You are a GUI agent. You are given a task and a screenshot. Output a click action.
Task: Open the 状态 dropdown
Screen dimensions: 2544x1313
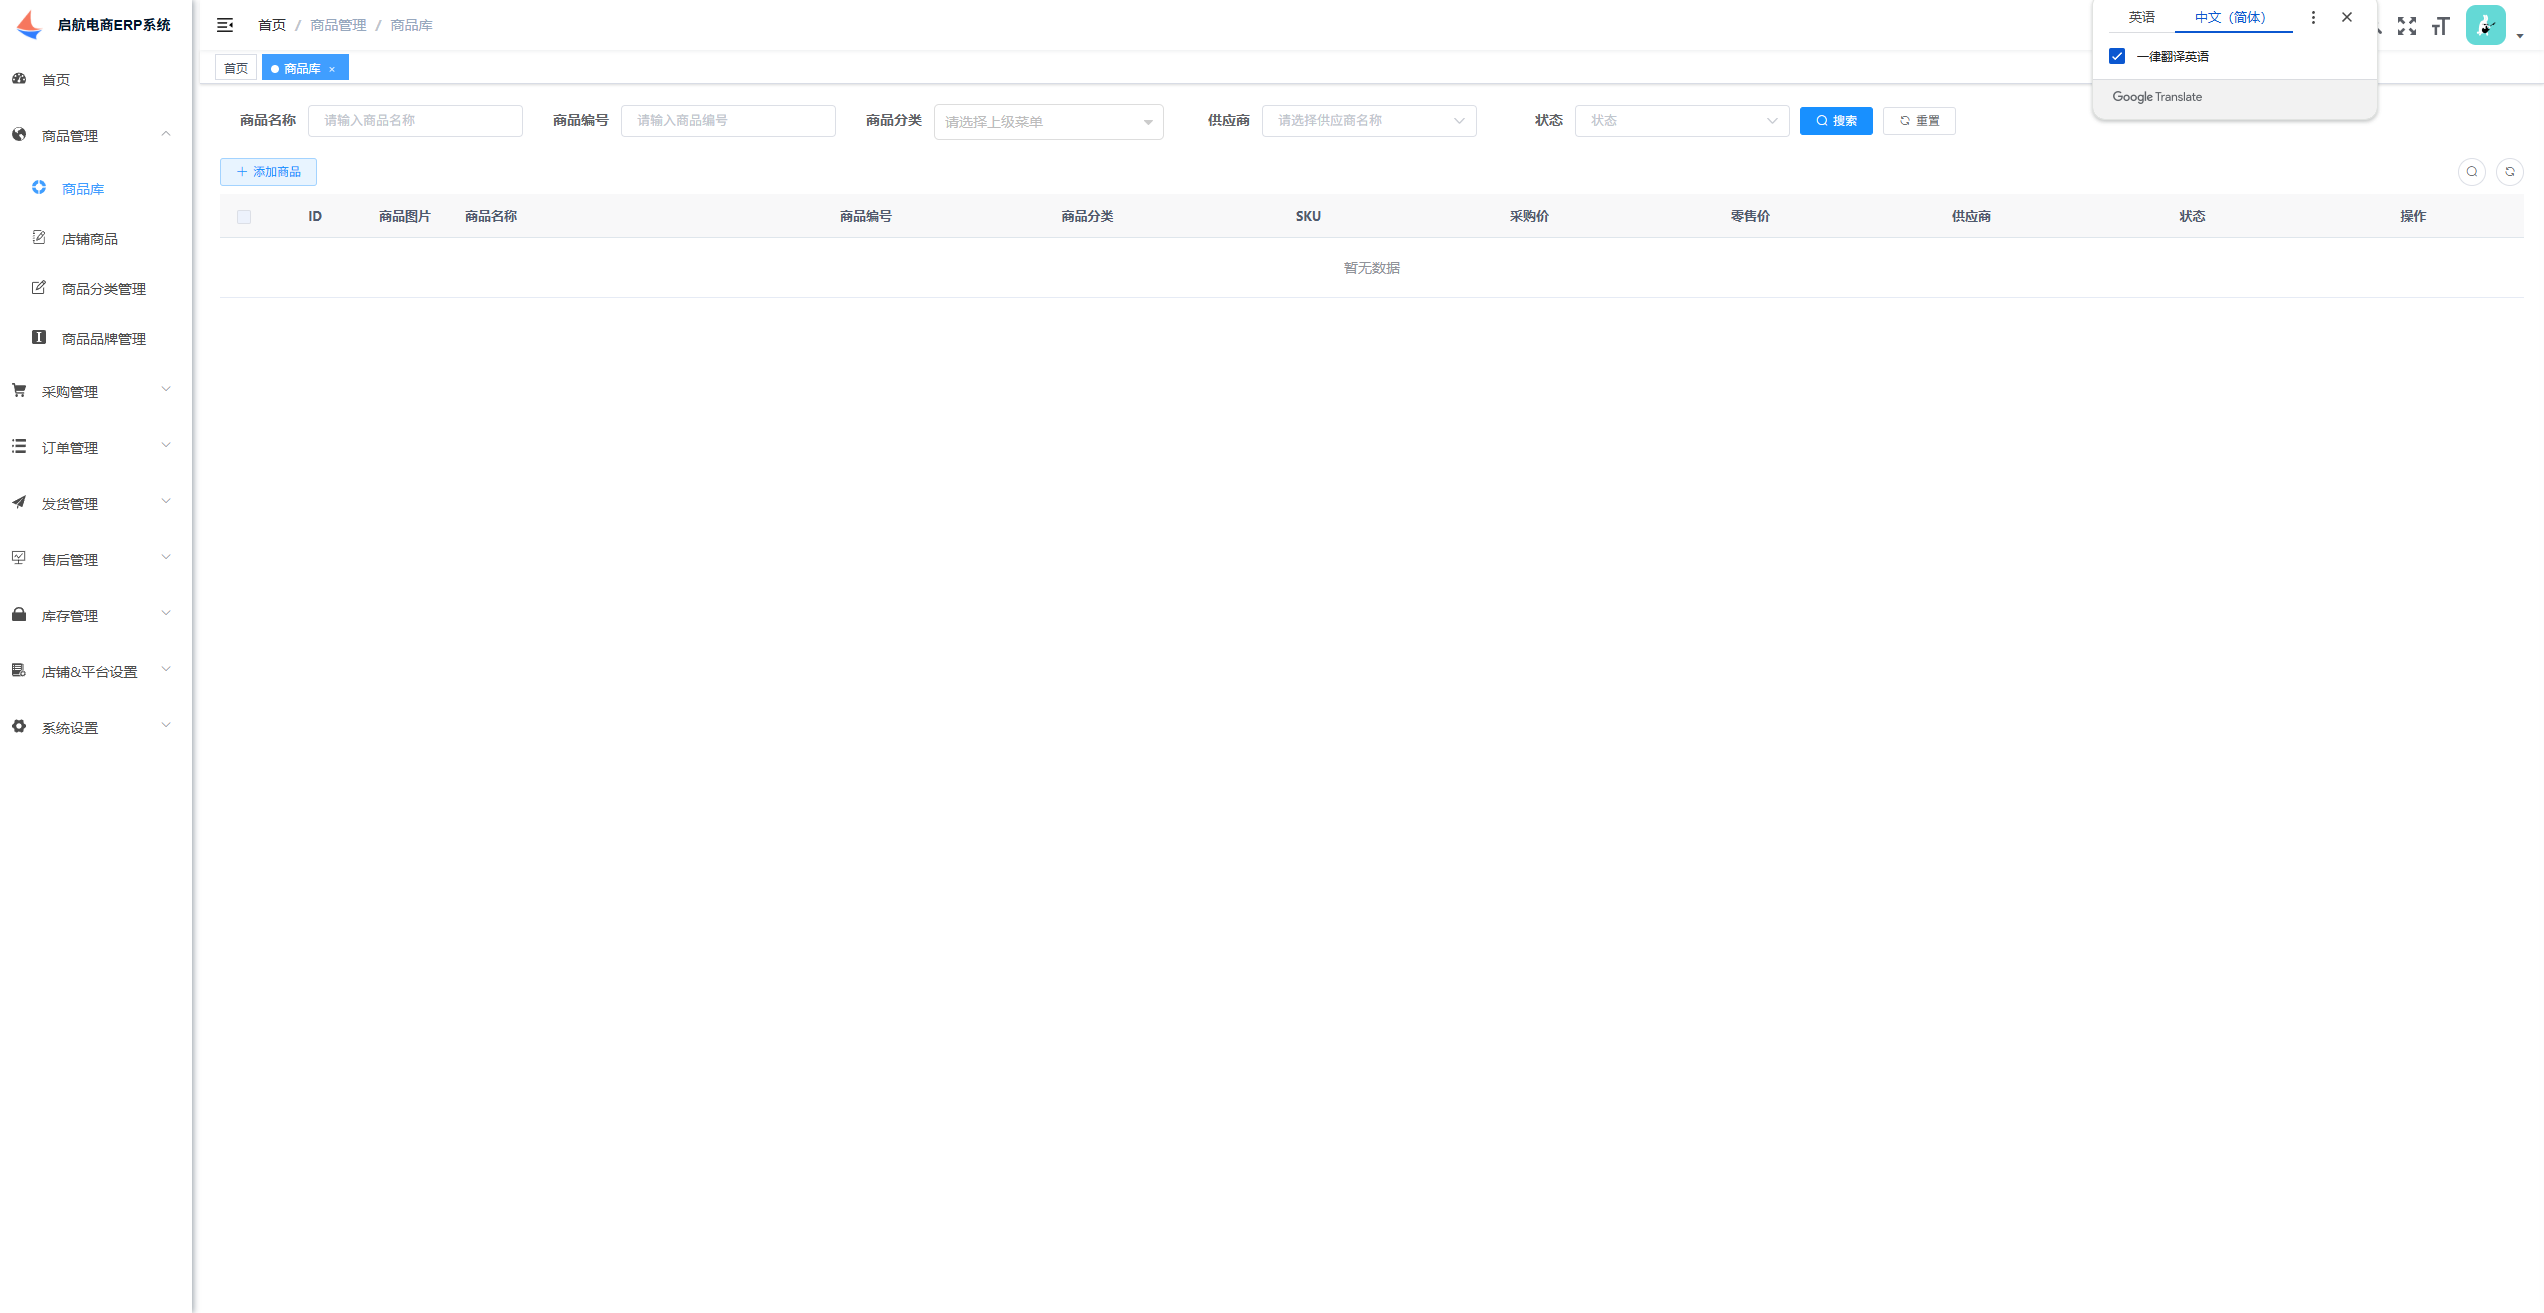1681,121
